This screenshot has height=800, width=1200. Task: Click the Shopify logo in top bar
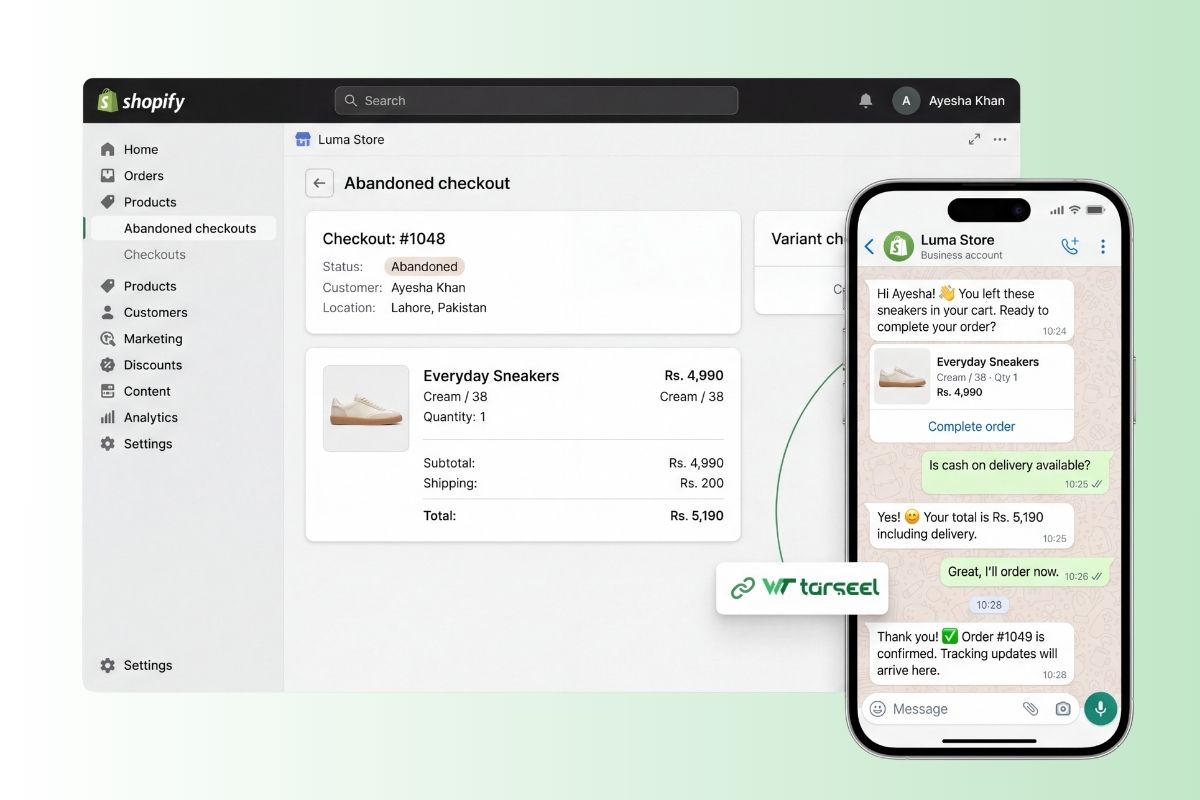(141, 101)
